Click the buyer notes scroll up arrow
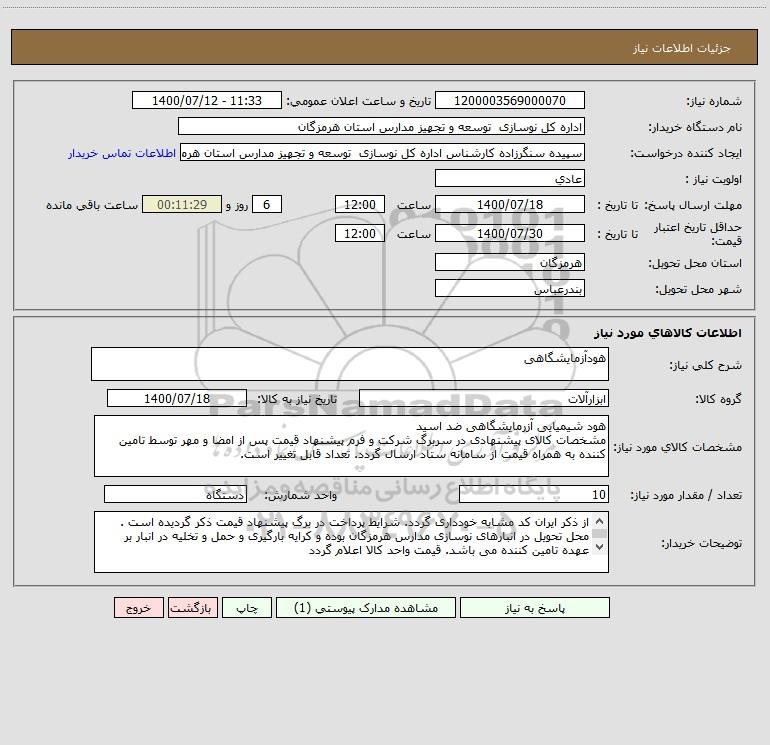770x745 pixels. click(599, 521)
